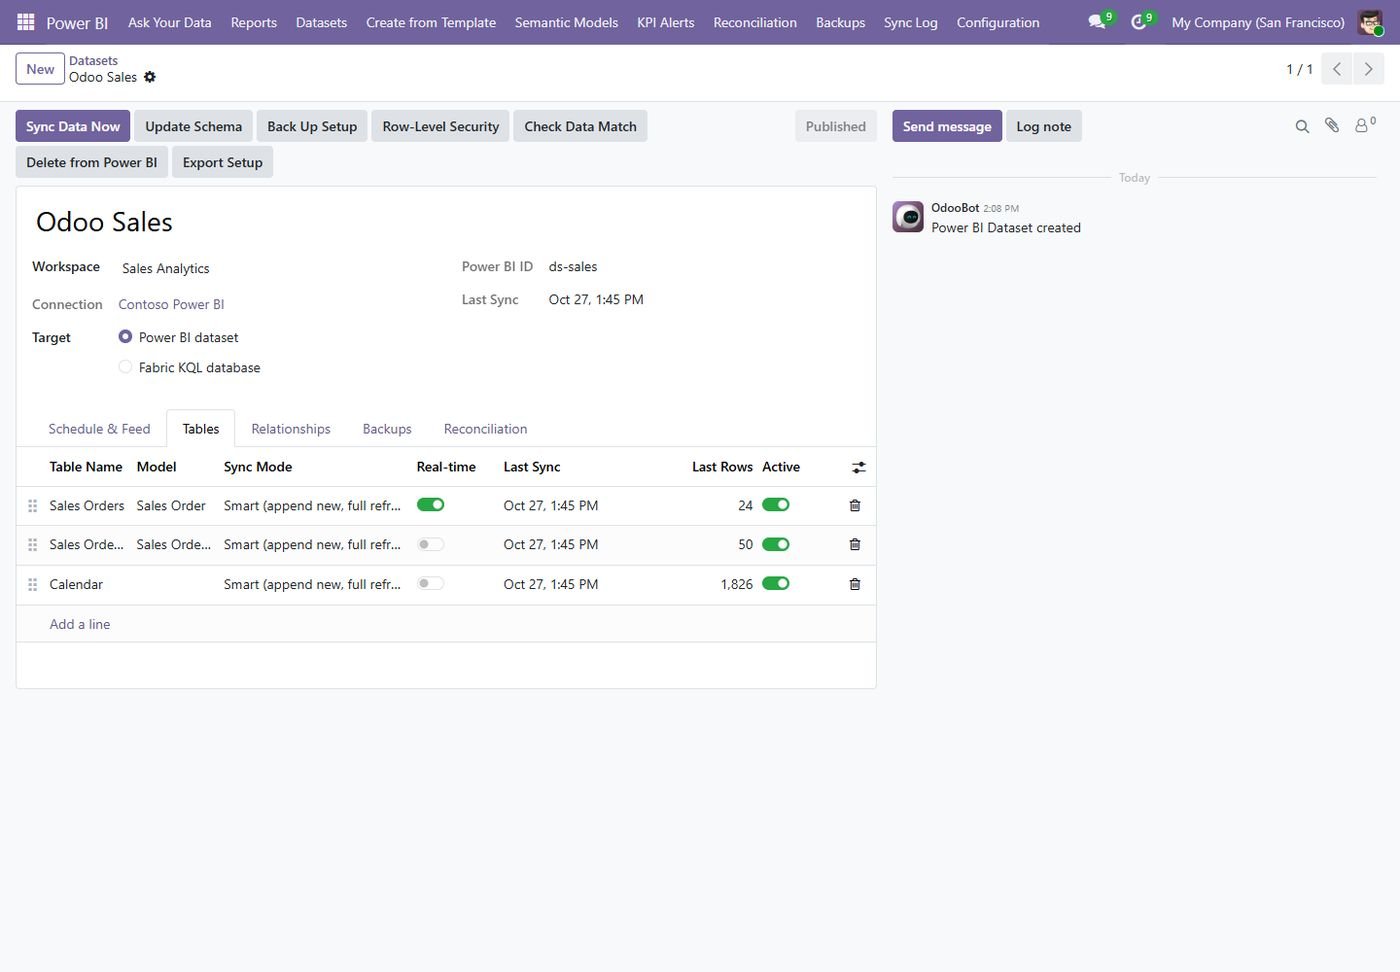Toggle Active switch for Calendar row

point(776,584)
